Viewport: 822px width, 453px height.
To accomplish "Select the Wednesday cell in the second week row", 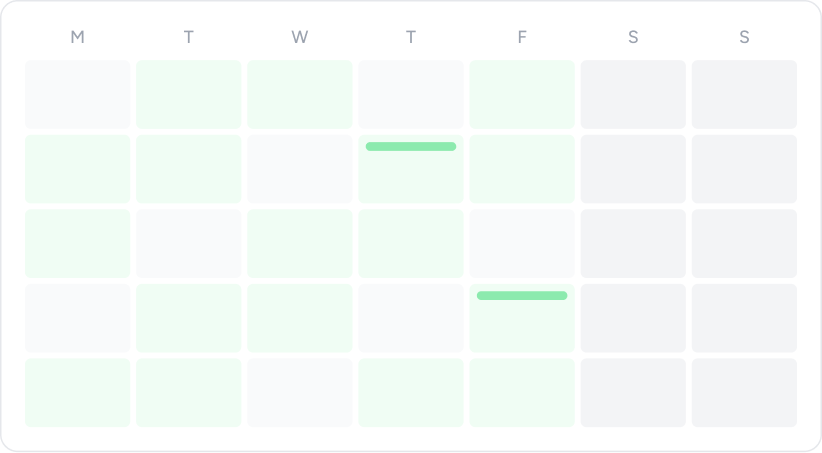I will 300,169.
